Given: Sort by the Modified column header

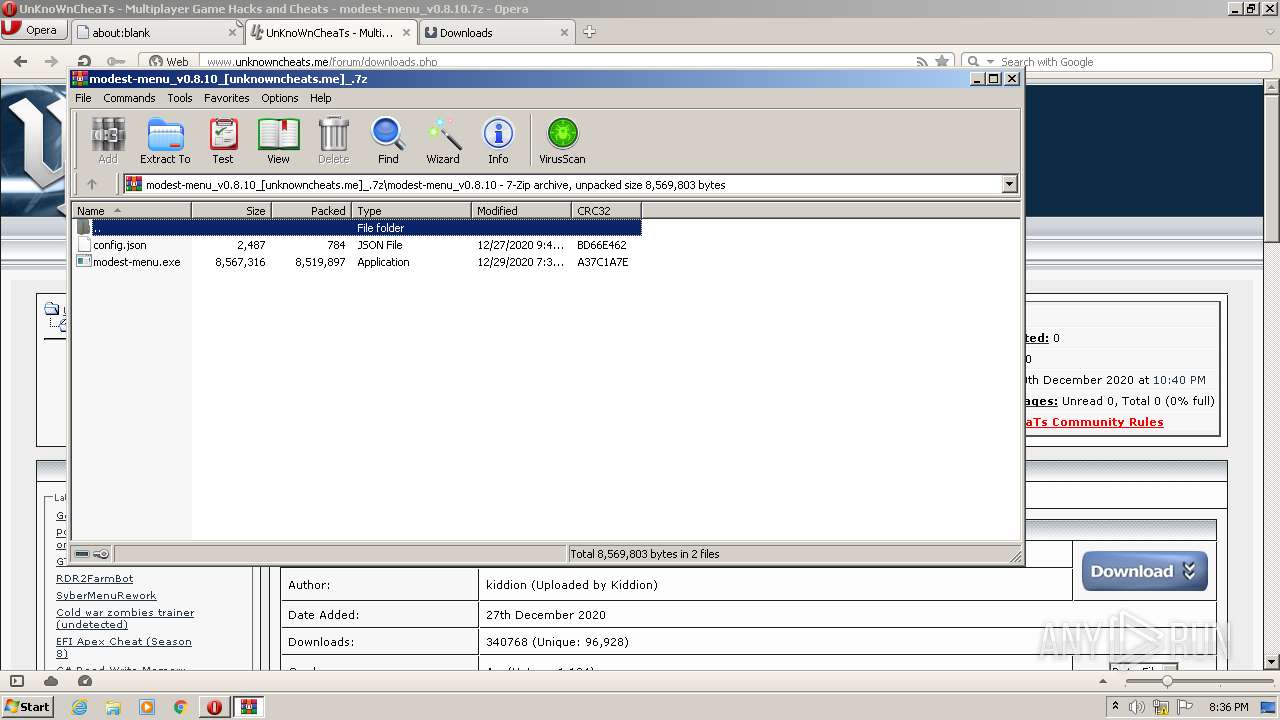Looking at the screenshot, I should [x=521, y=210].
